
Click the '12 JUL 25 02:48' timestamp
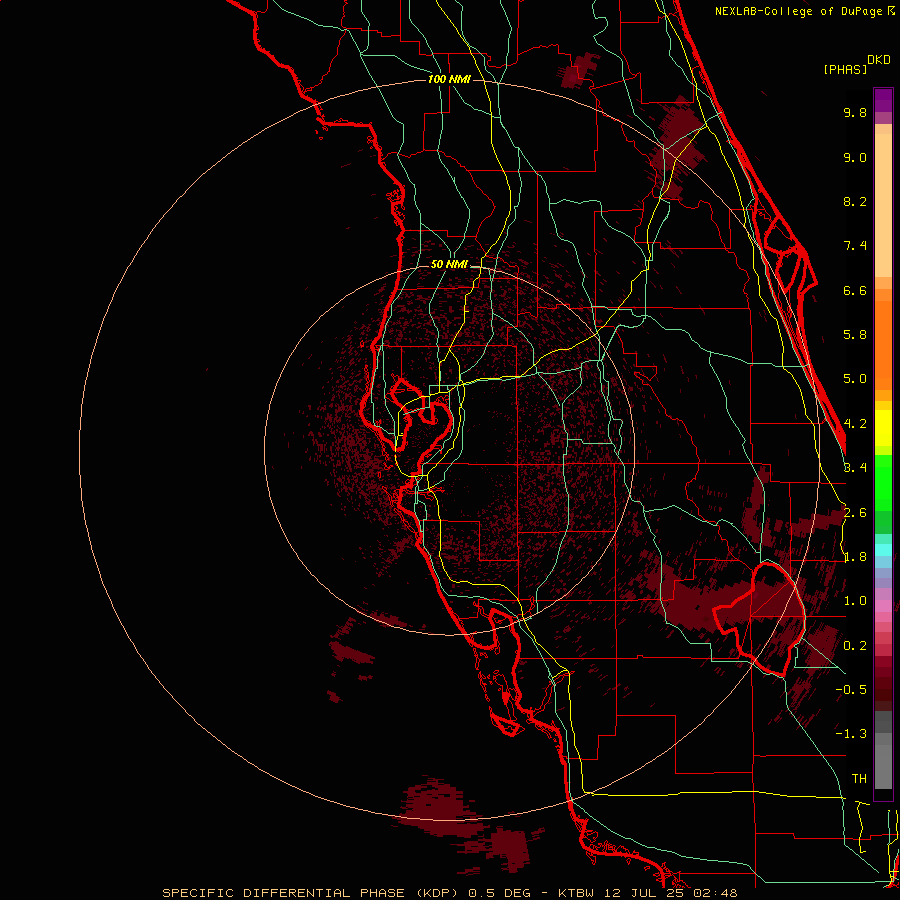point(669,893)
